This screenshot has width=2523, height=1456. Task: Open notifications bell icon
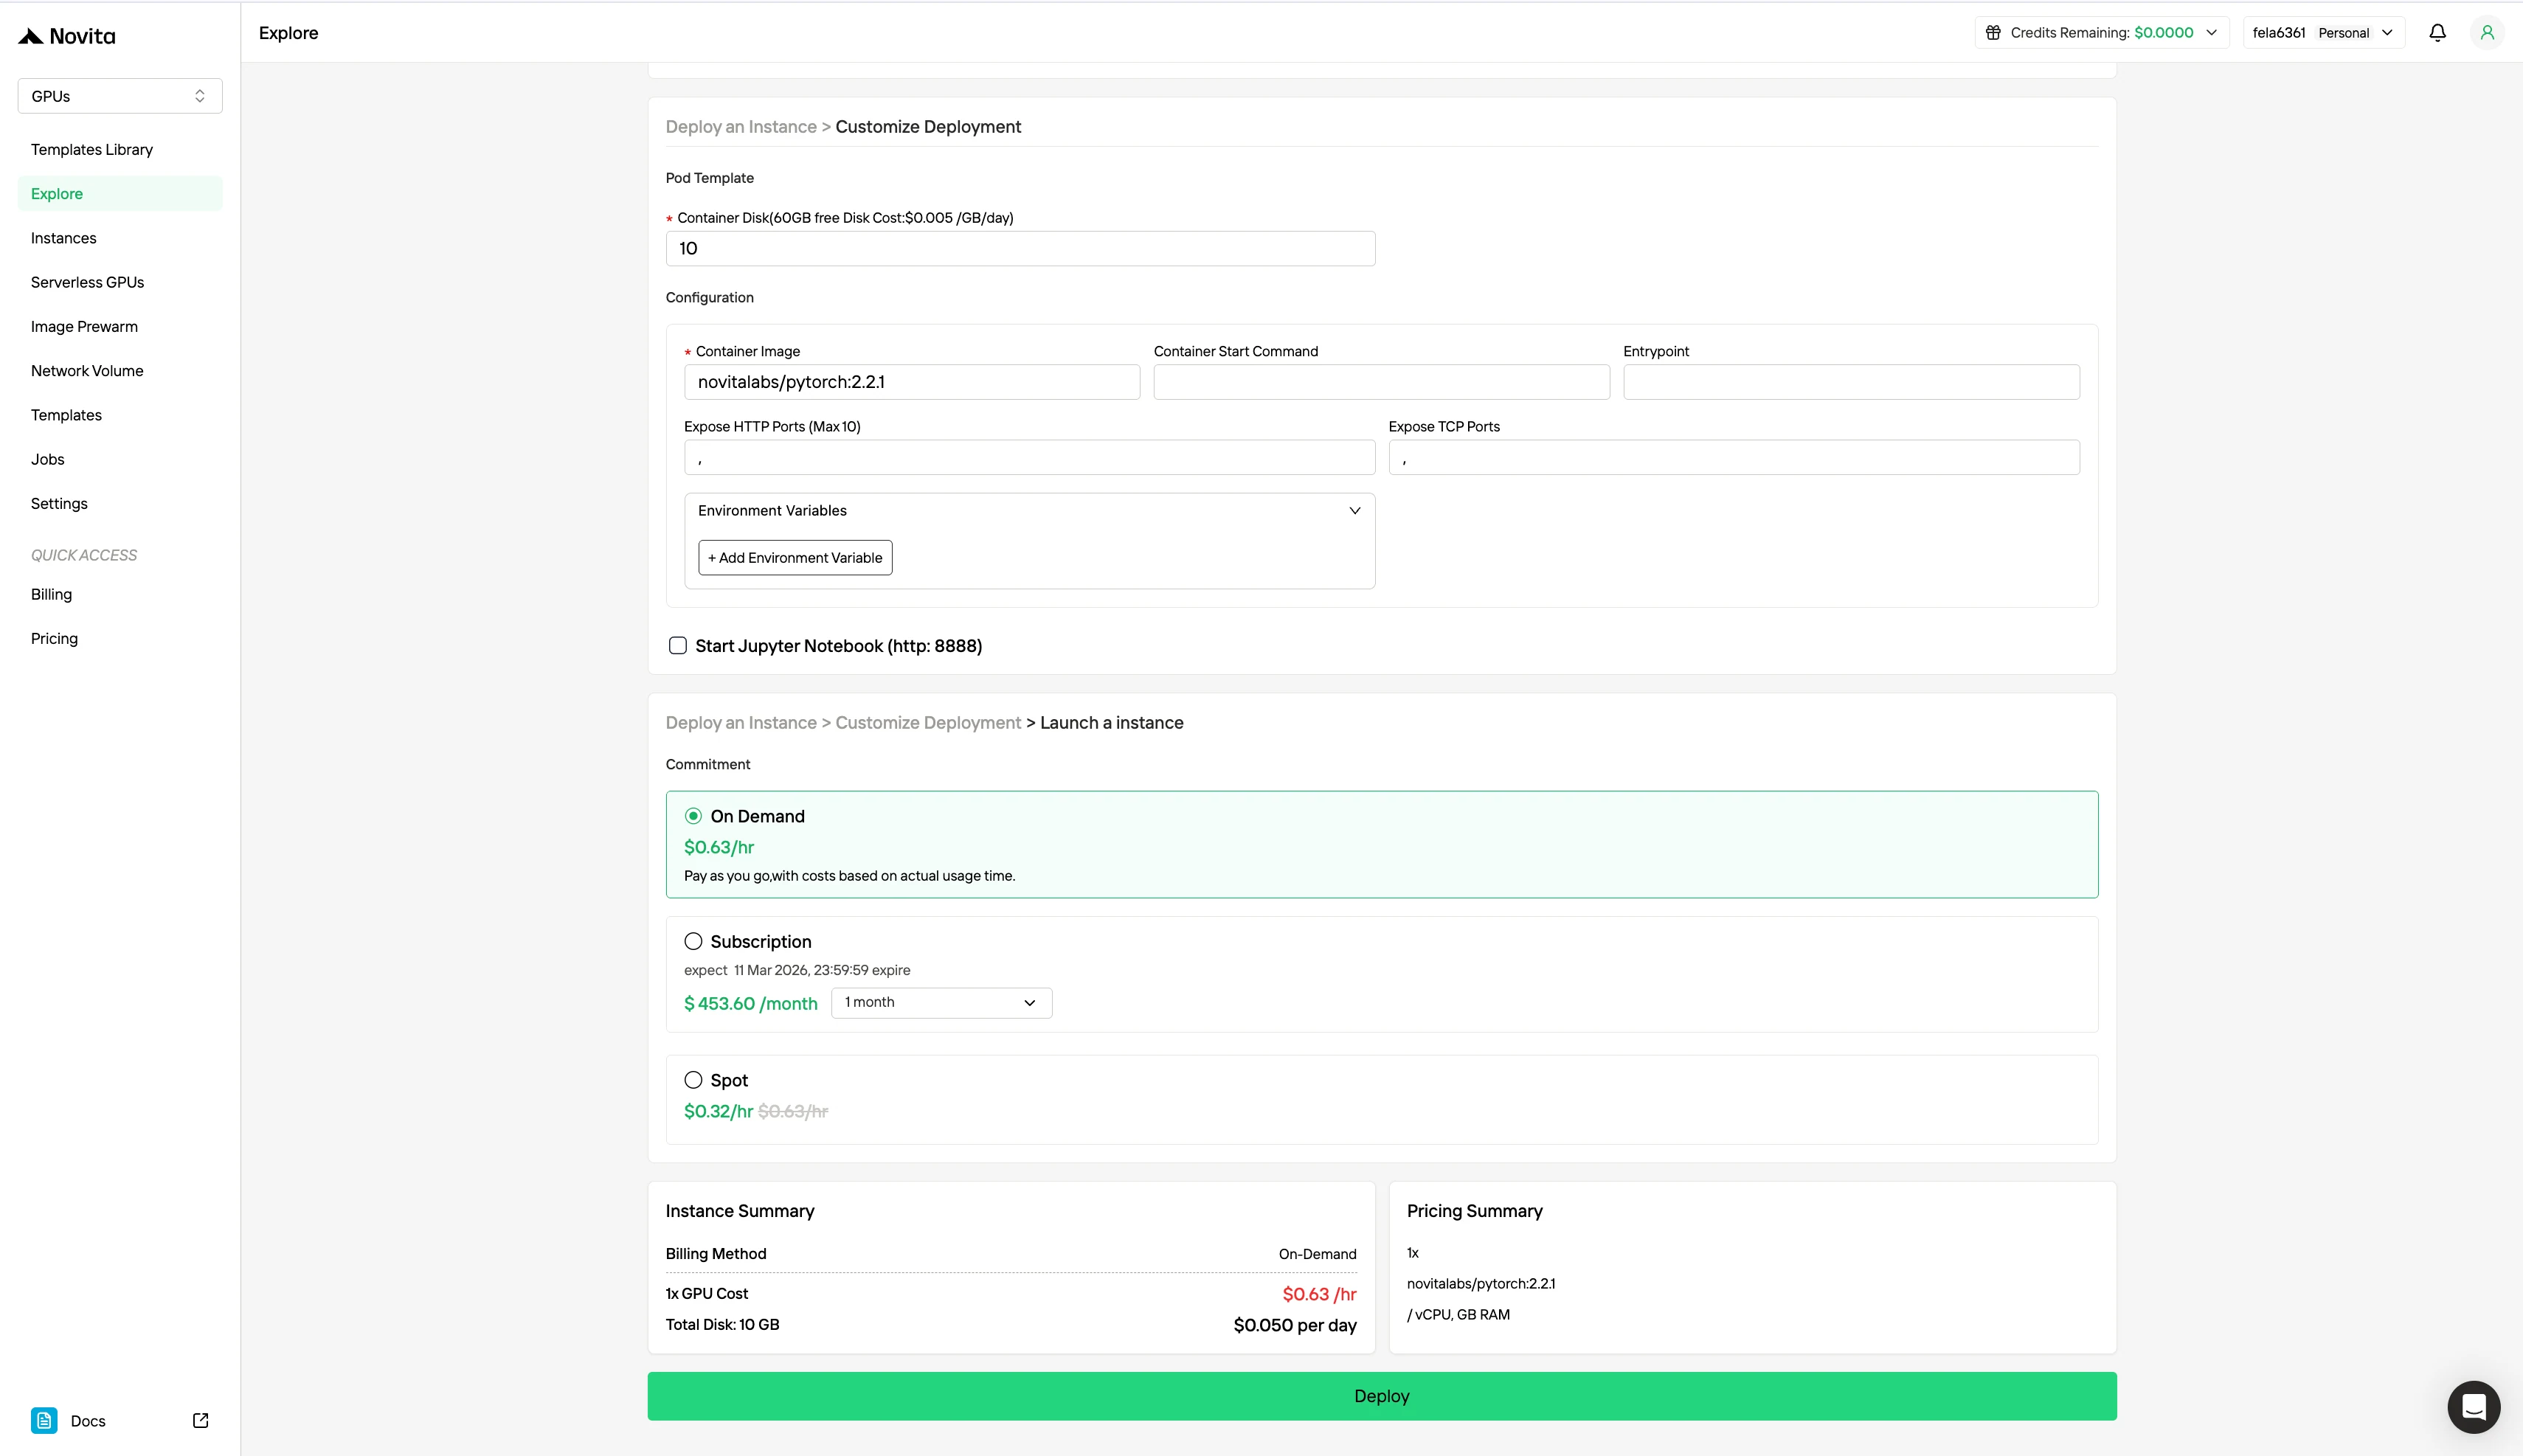pyautogui.click(x=2437, y=33)
